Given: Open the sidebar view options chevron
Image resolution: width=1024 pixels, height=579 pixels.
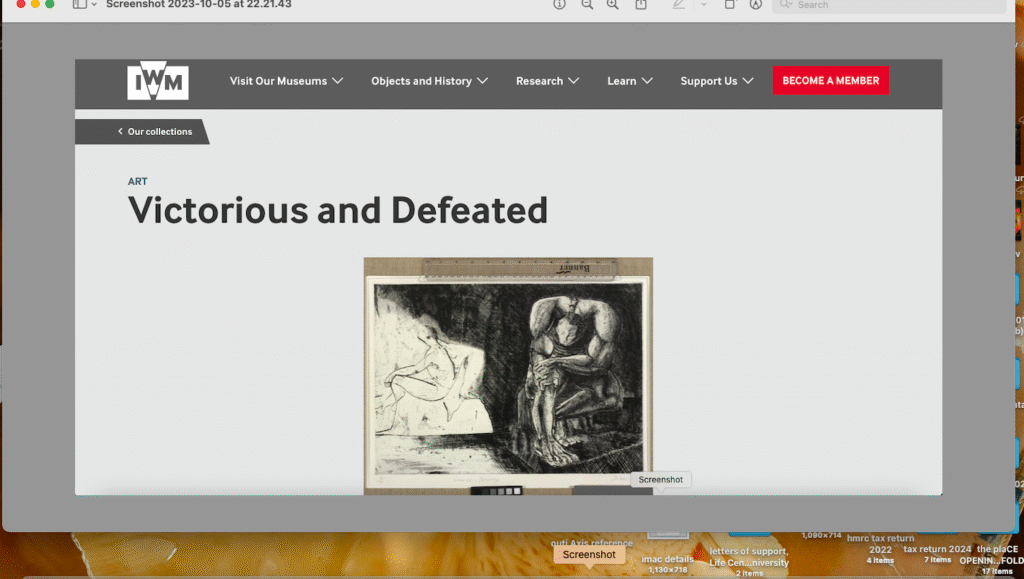Looking at the screenshot, I should 94,5.
